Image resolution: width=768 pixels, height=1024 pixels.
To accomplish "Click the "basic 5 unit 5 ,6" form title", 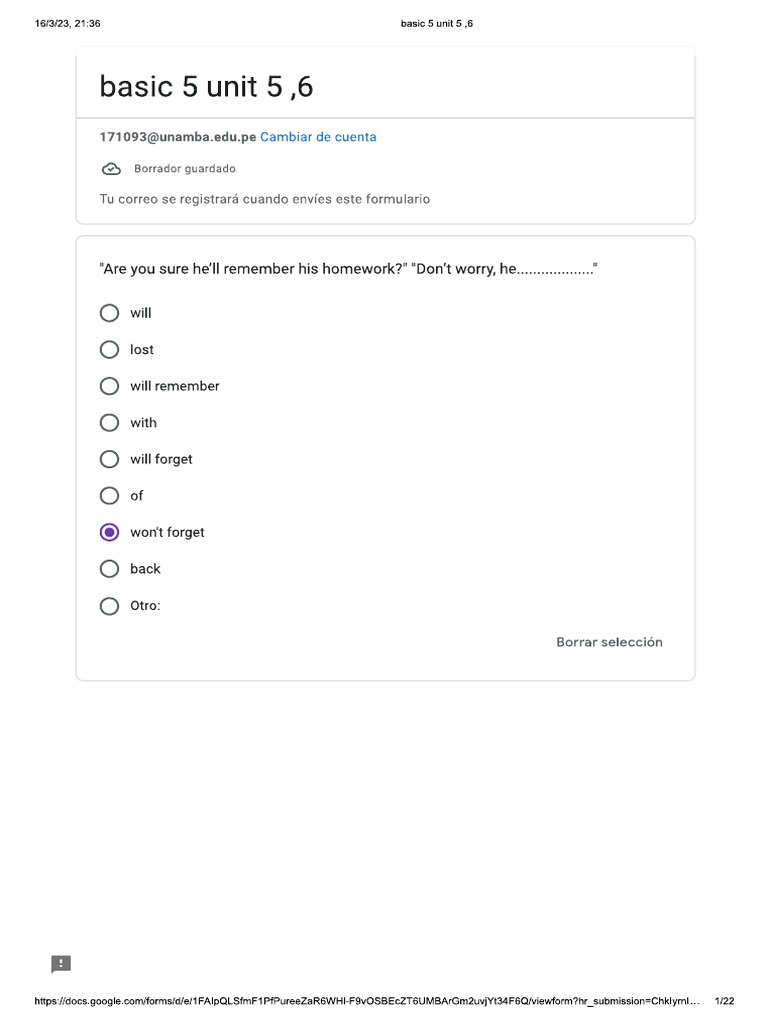I will click(206, 87).
